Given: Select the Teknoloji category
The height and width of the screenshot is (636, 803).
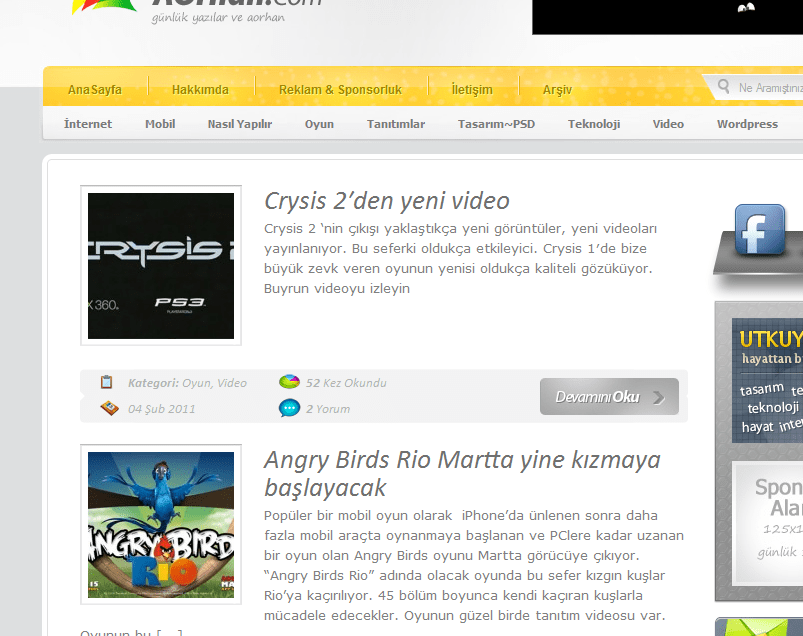Looking at the screenshot, I should click(594, 124).
